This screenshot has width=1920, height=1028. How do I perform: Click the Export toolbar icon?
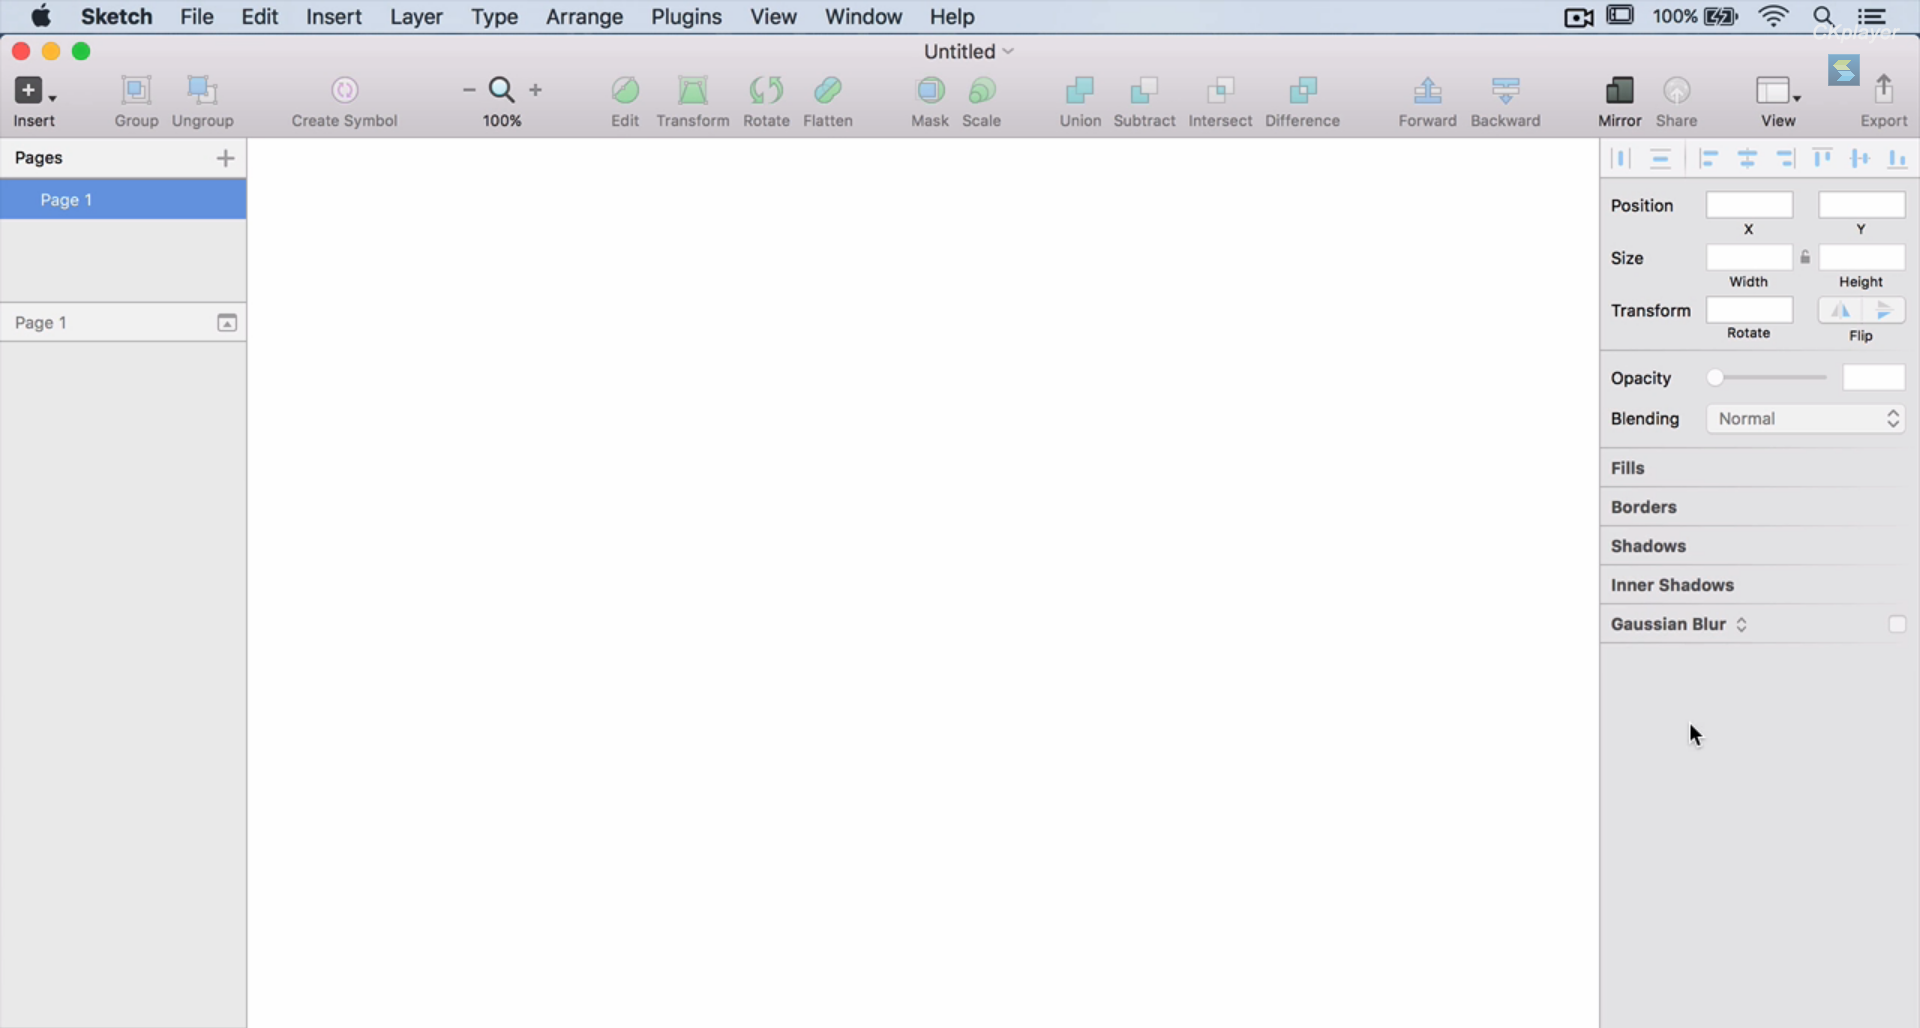click(x=1884, y=90)
